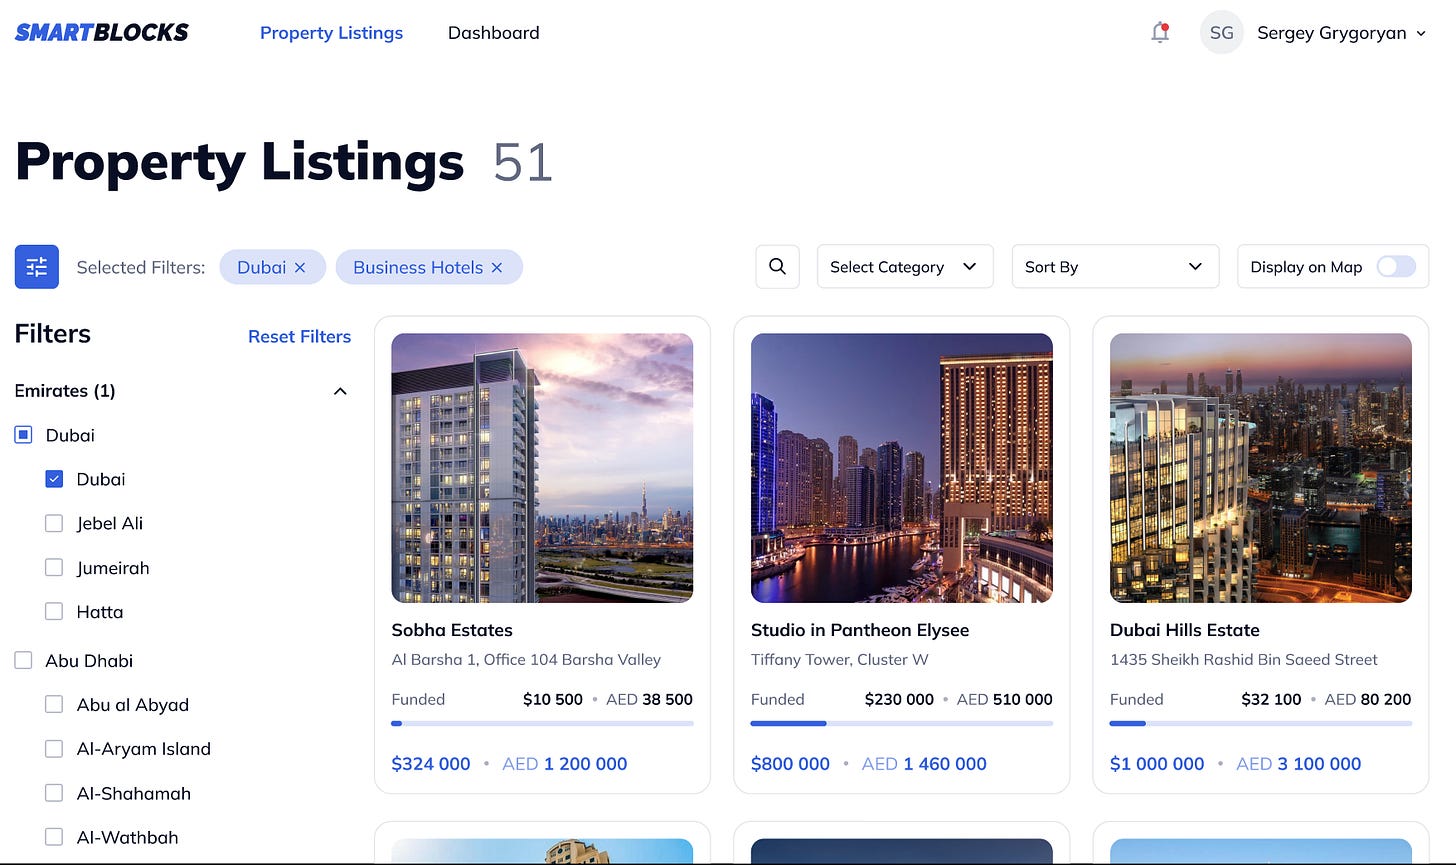Screen dimensions: 1456x865
Task: Check the Jebel Ali checkbox
Action: coord(54,523)
